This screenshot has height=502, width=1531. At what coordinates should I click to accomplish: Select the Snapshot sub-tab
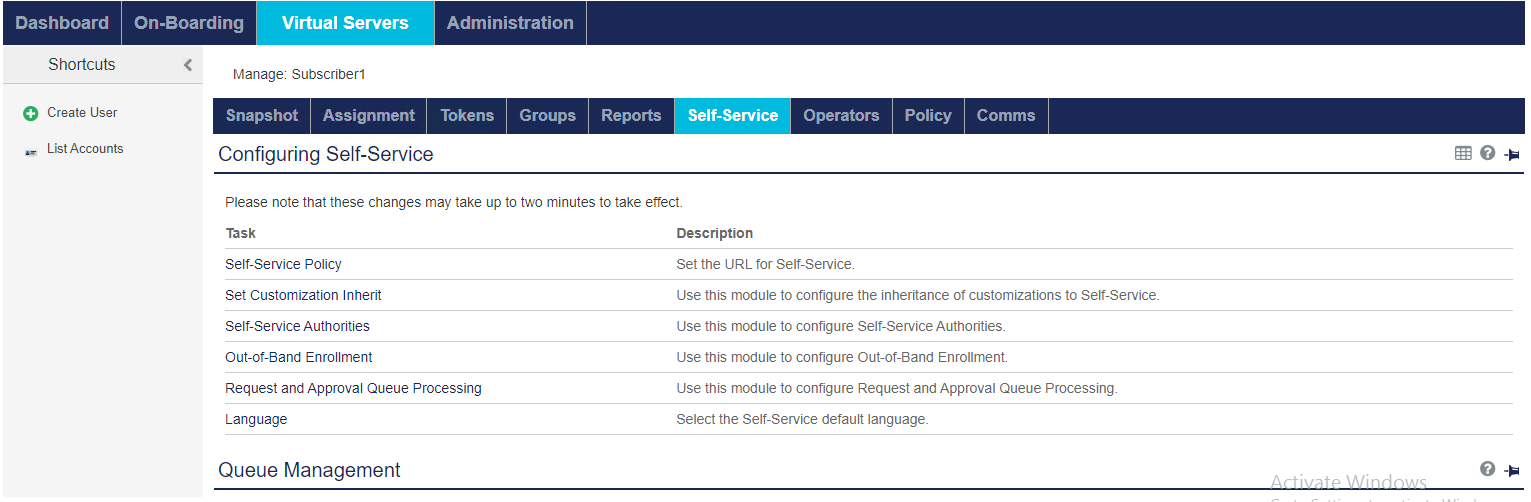[262, 116]
